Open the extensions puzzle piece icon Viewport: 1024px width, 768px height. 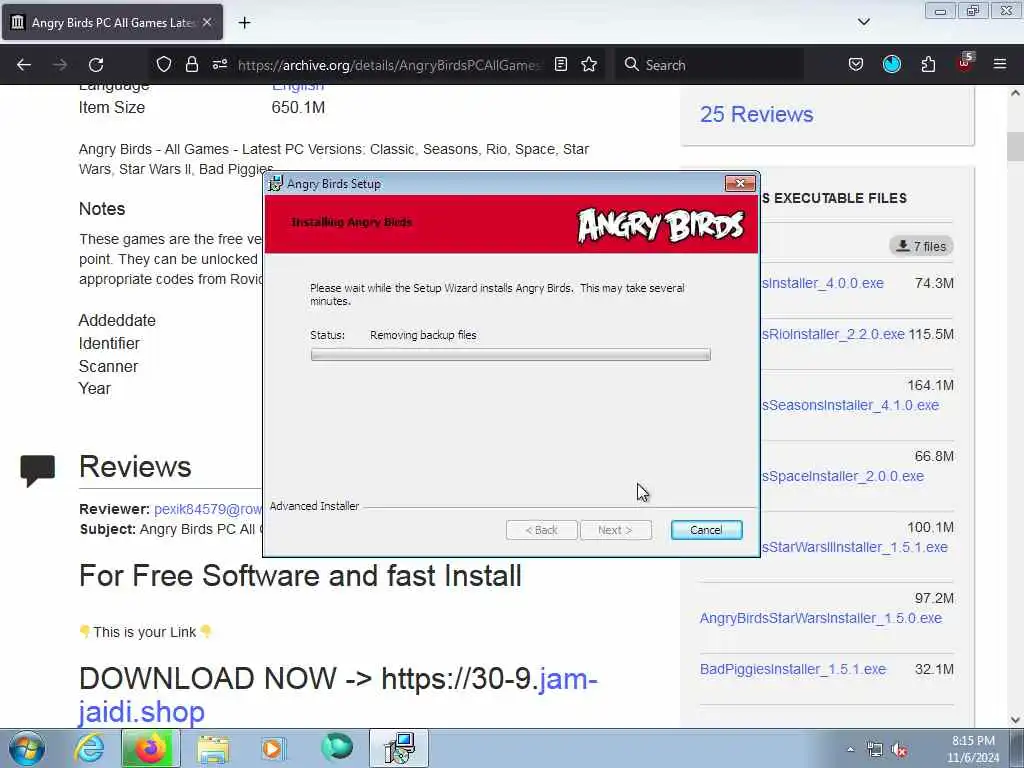[x=928, y=64]
